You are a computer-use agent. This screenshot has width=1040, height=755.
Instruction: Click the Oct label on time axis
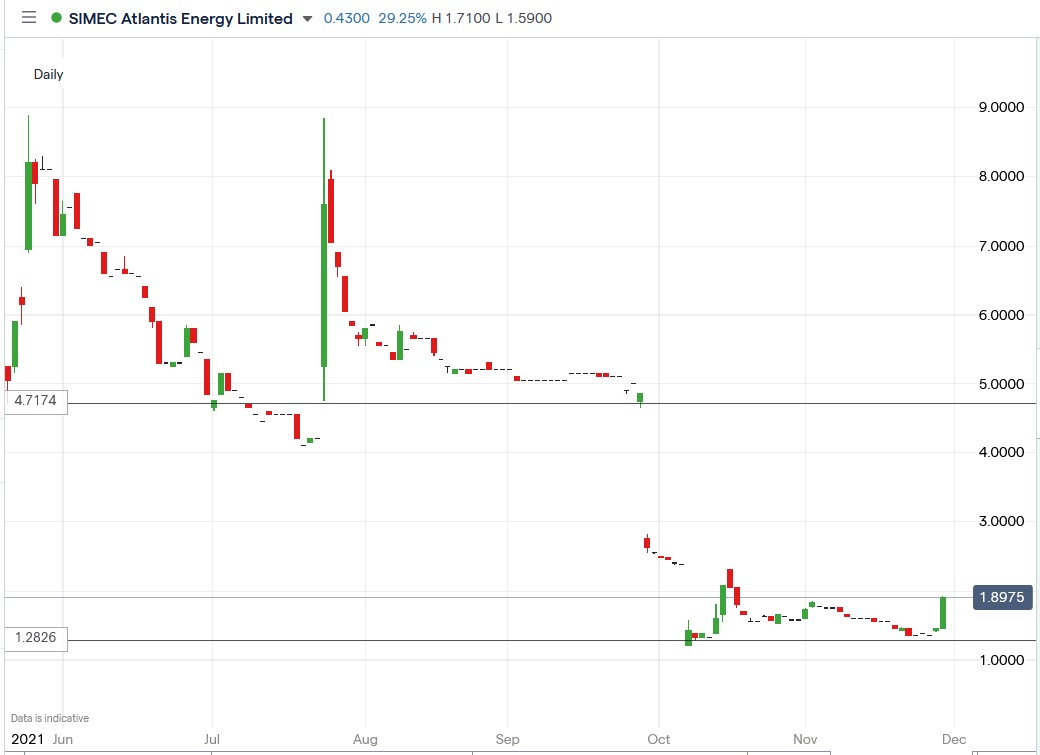pyautogui.click(x=659, y=739)
